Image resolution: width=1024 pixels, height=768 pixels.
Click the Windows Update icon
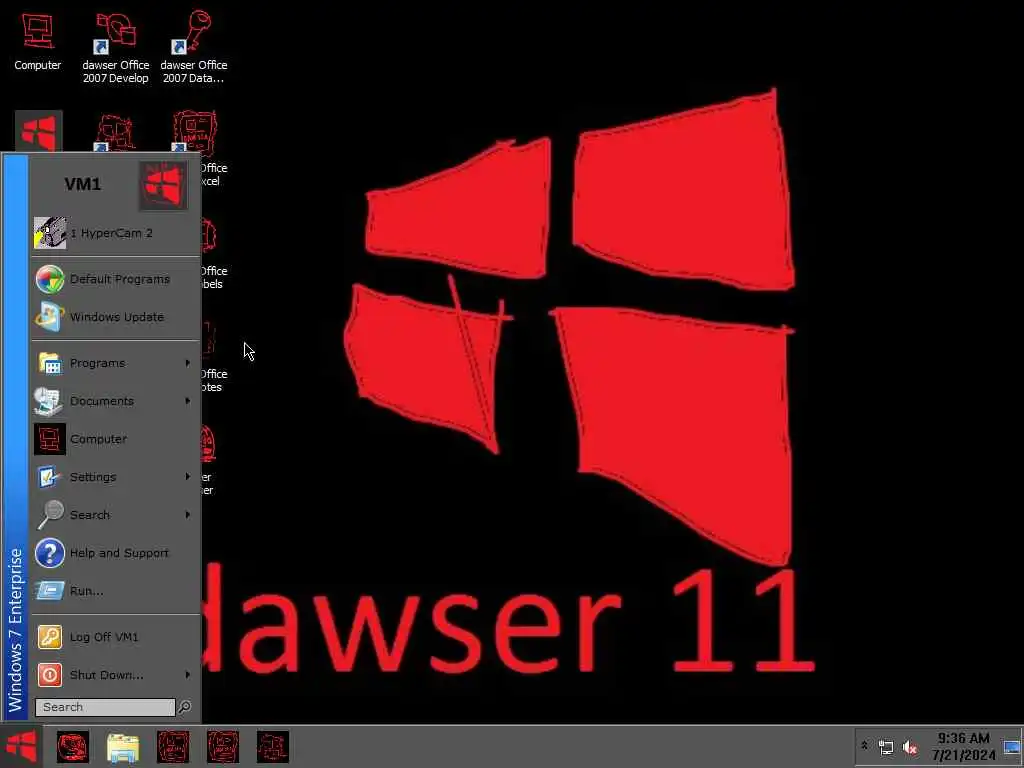pos(50,317)
